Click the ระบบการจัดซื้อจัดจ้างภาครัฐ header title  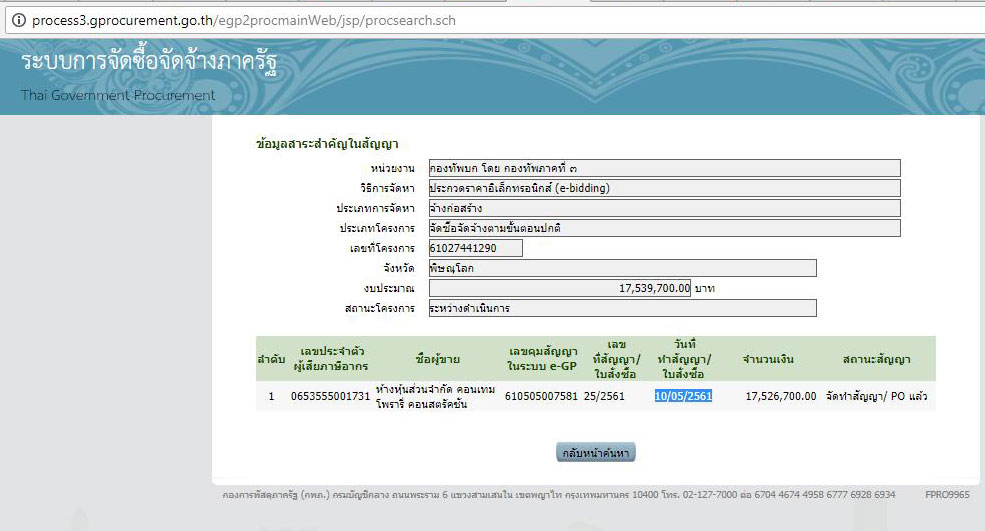point(148,62)
